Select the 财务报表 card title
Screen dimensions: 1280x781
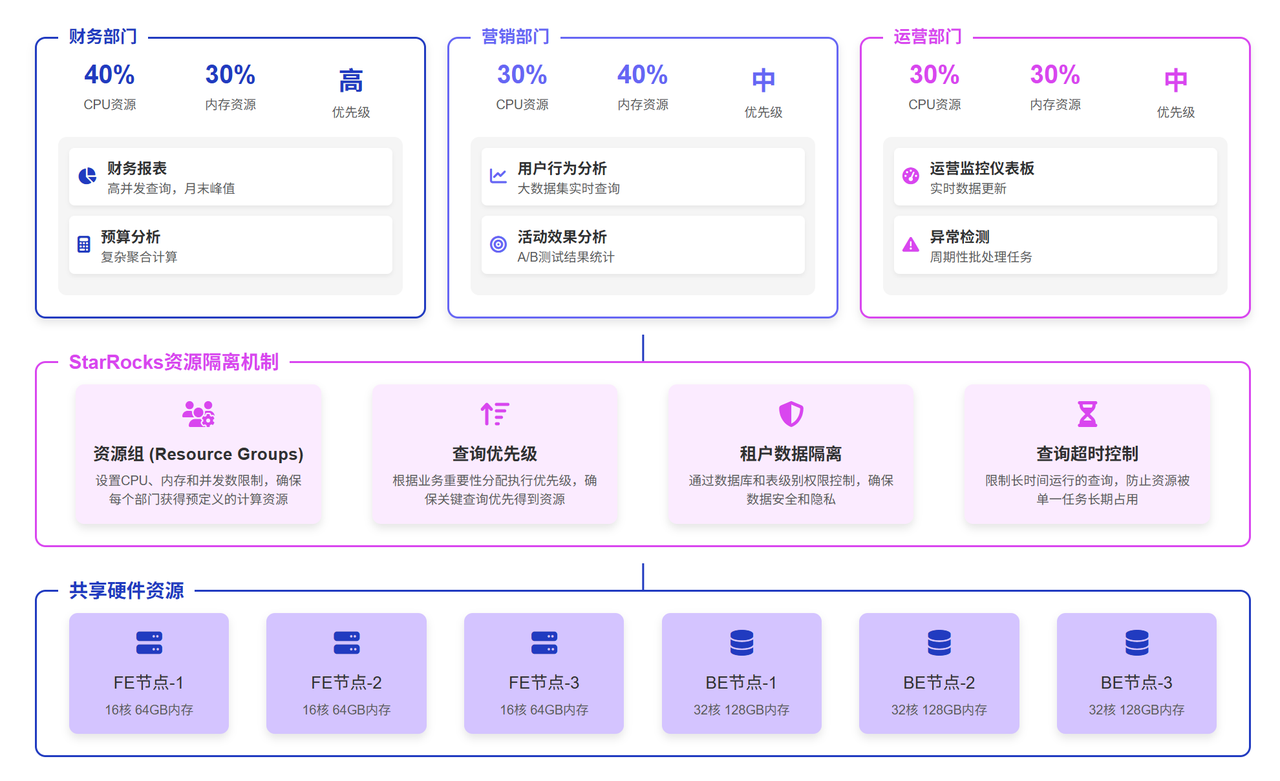click(137, 168)
